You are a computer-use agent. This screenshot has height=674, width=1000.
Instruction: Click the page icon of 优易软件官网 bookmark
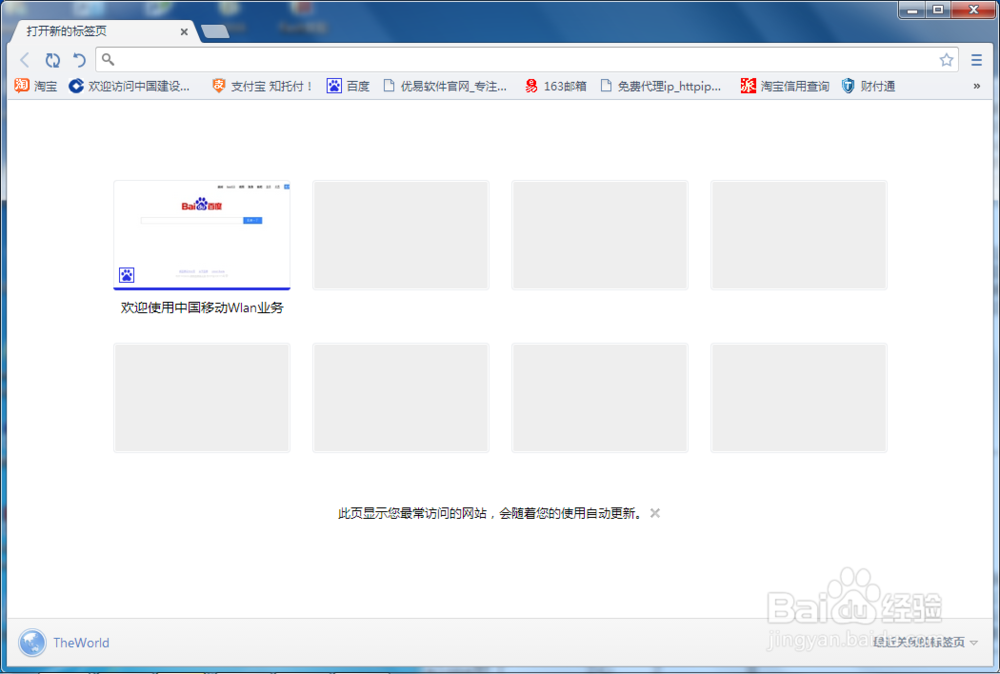(388, 85)
